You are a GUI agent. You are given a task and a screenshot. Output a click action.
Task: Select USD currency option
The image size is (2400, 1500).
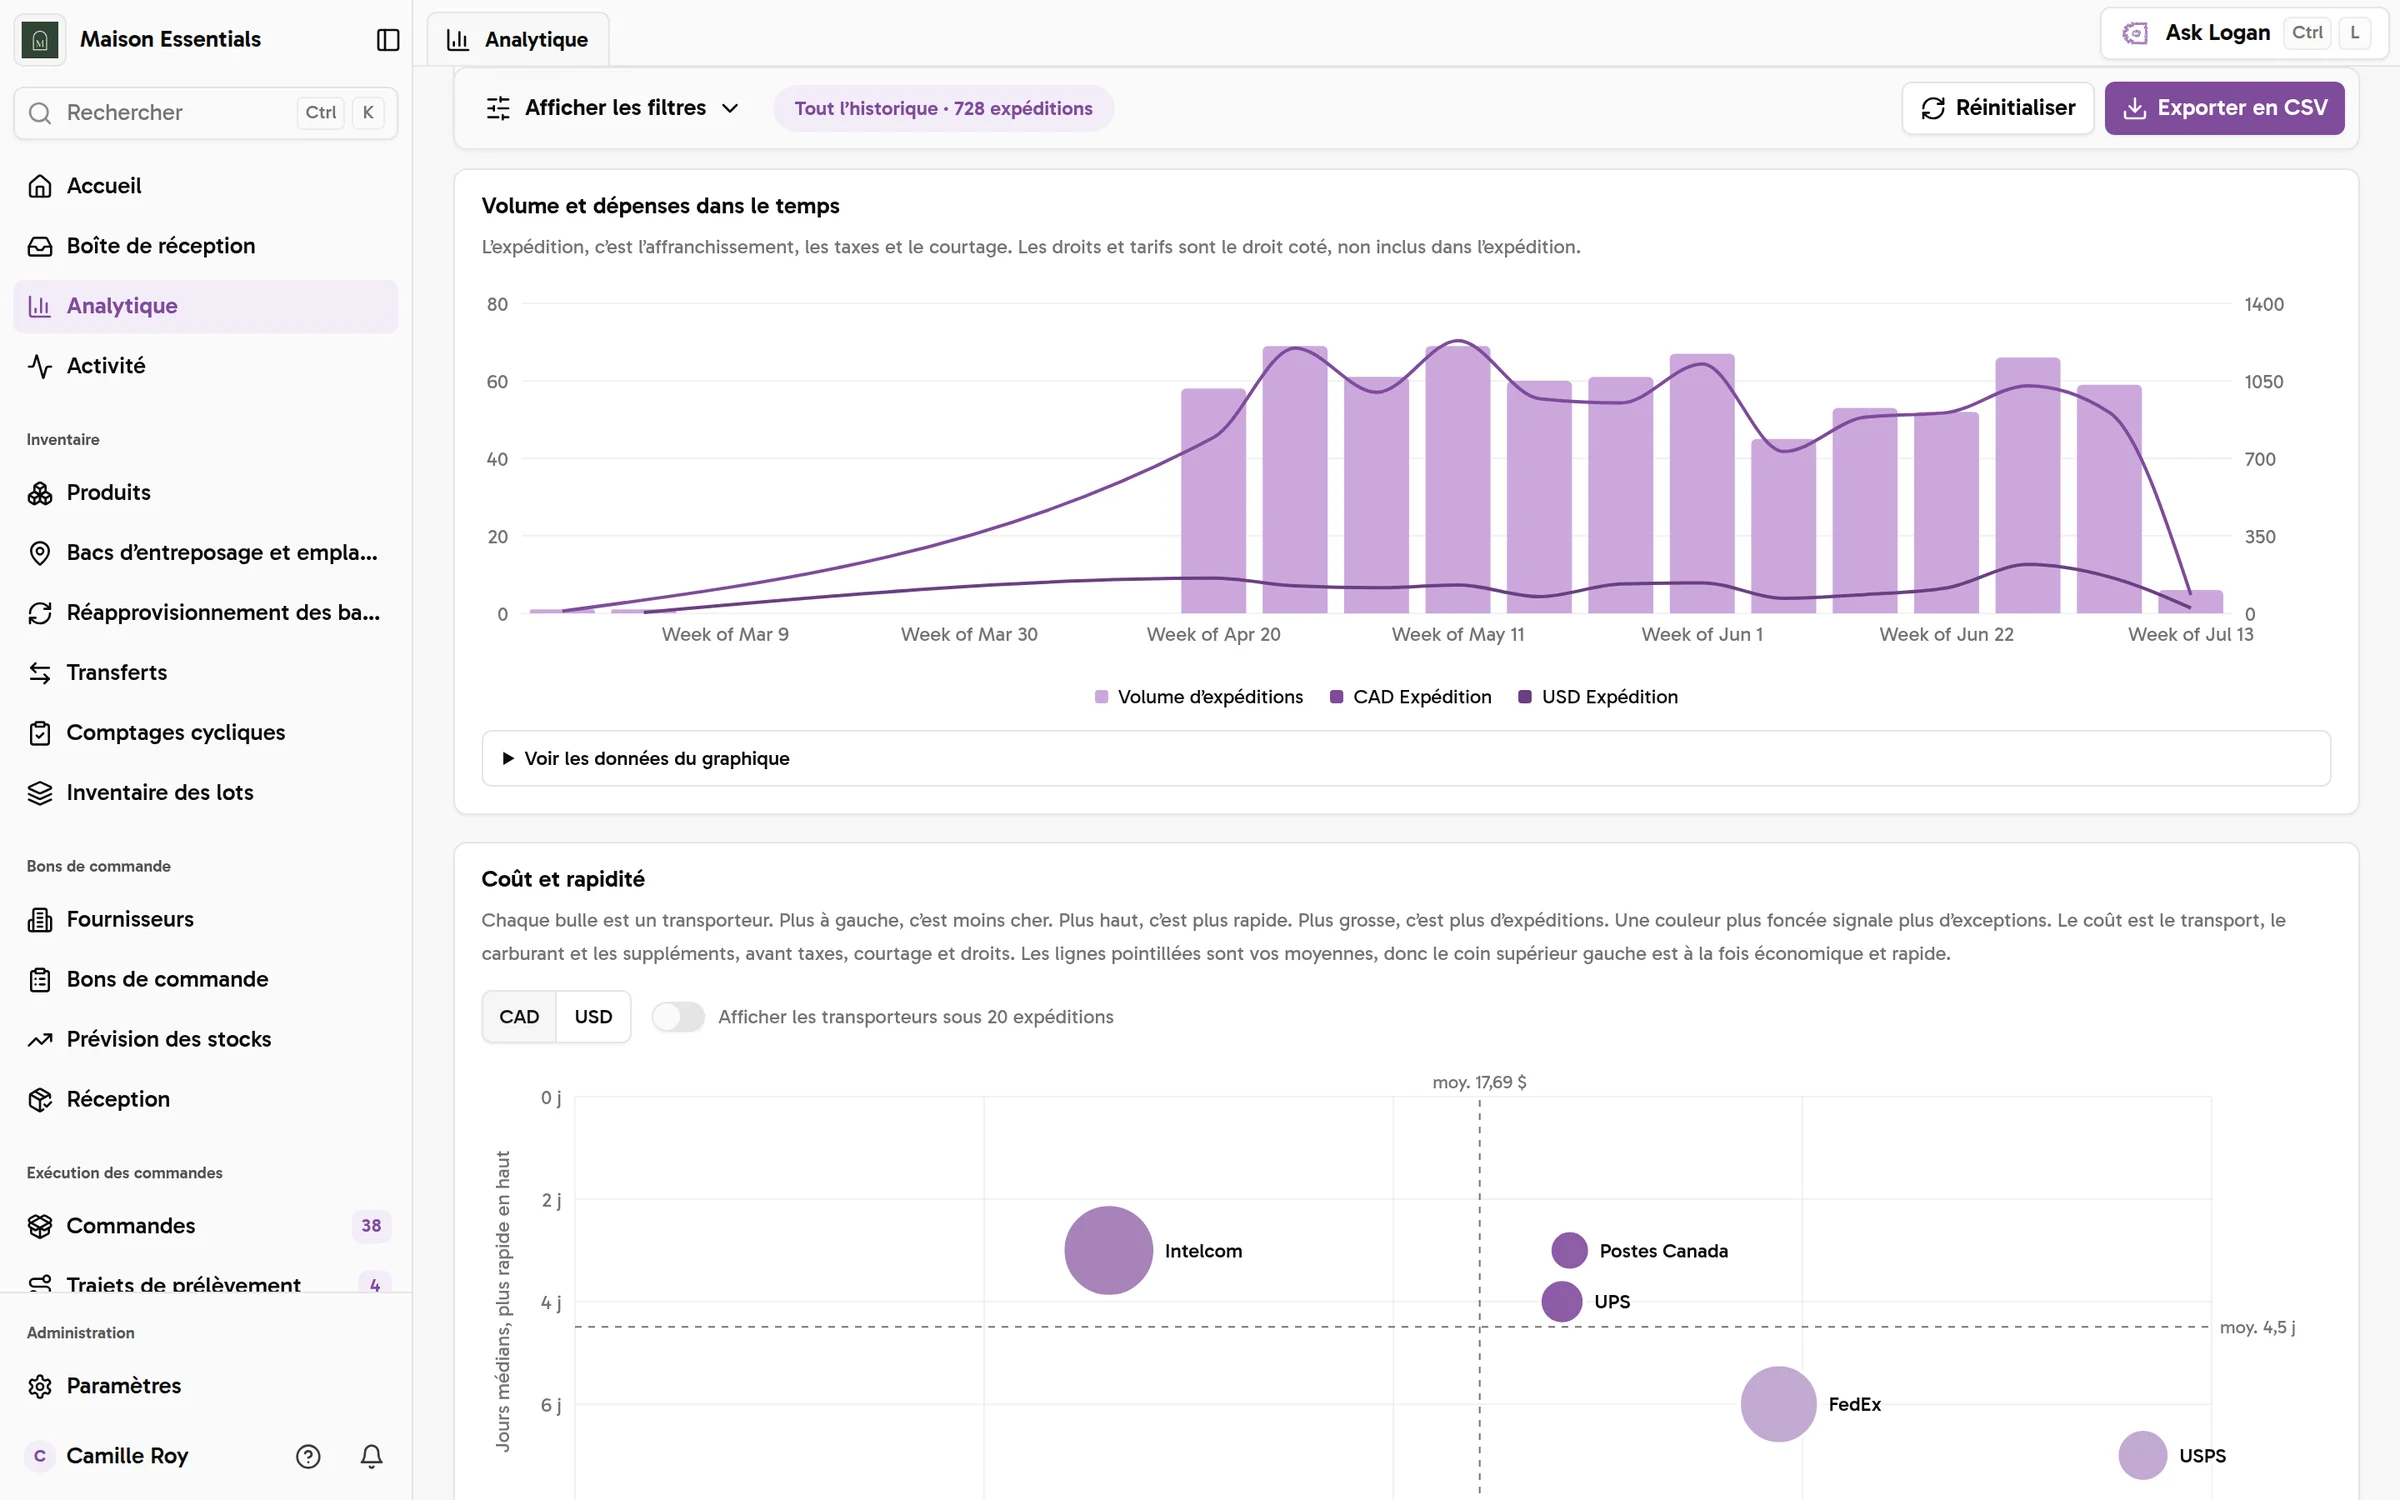pyautogui.click(x=593, y=1017)
